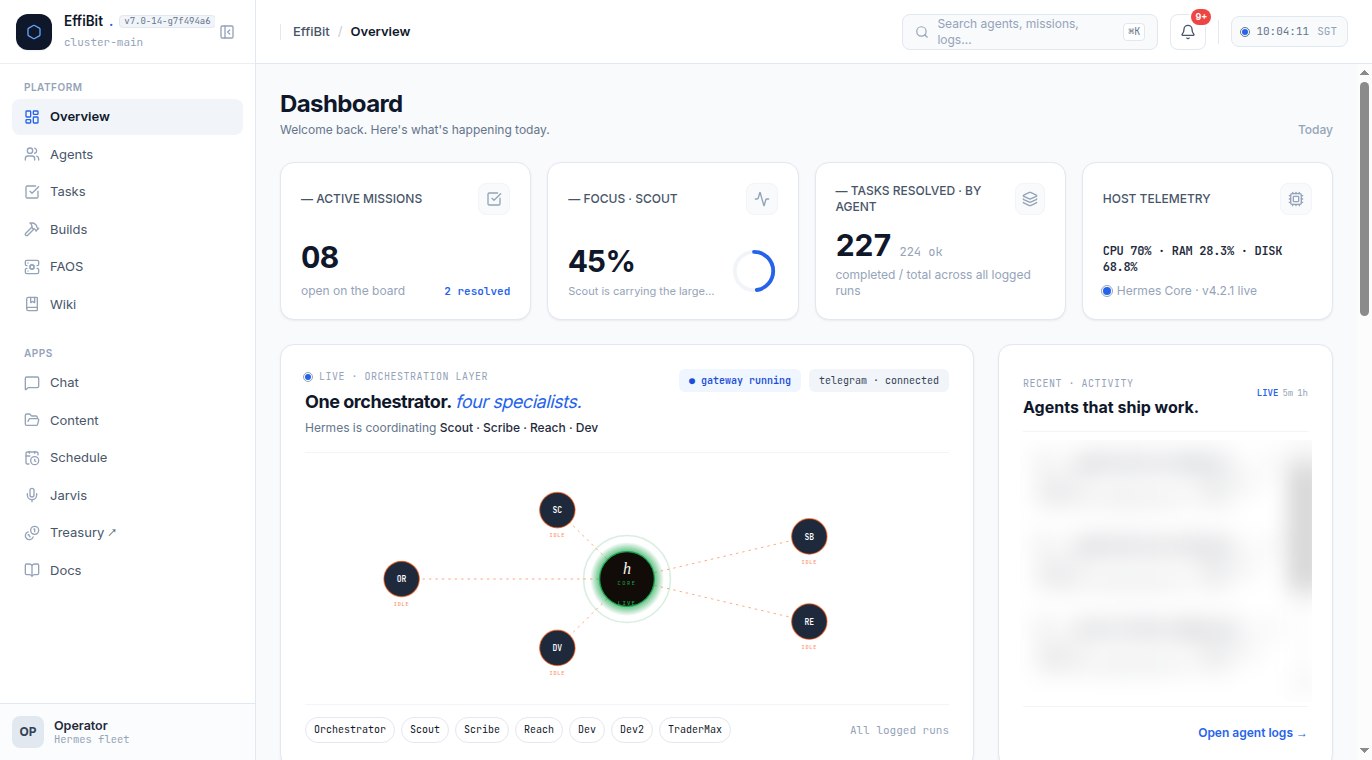Image resolution: width=1372 pixels, height=760 pixels.
Task: Click the OP operator avatar
Action: (x=28, y=732)
